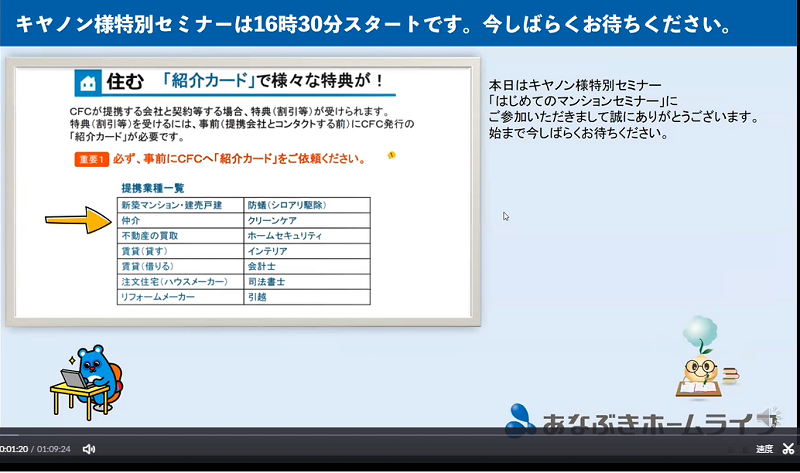Image resolution: width=800 pixels, height=473 pixels.
Task: Click the クリーンケア table cell
Action: click(307, 220)
